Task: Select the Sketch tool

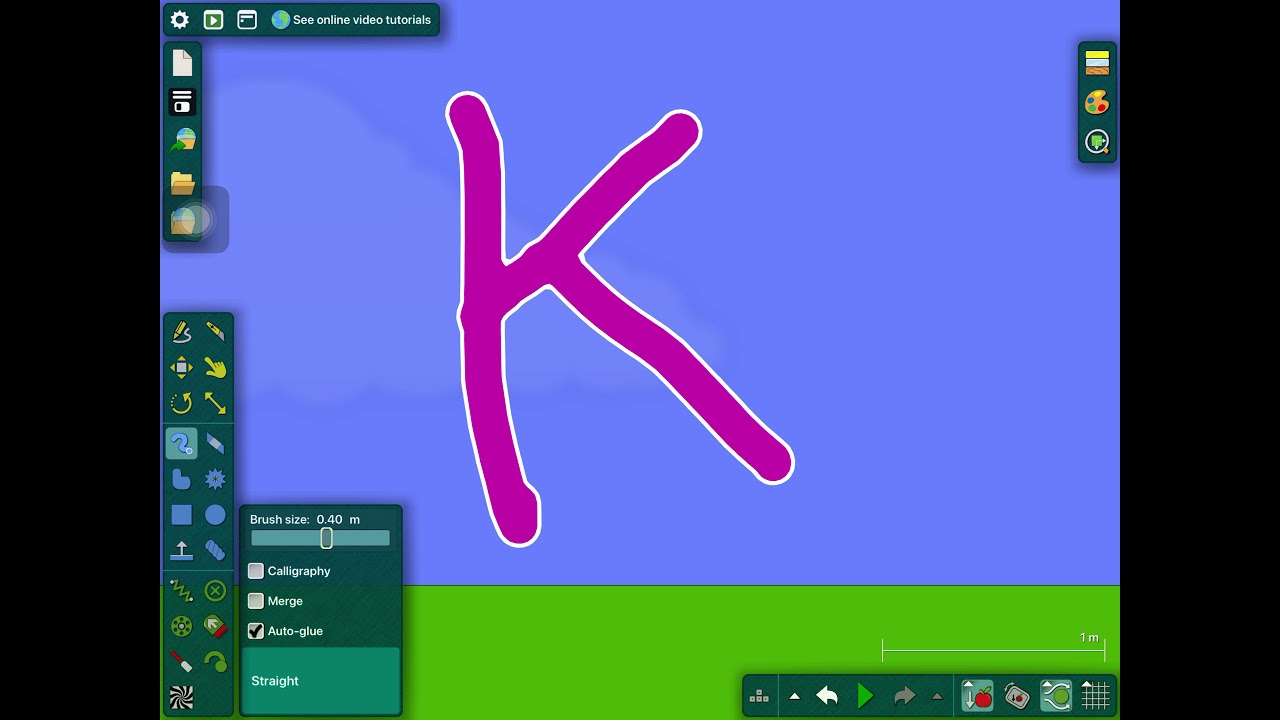Action: (181, 331)
